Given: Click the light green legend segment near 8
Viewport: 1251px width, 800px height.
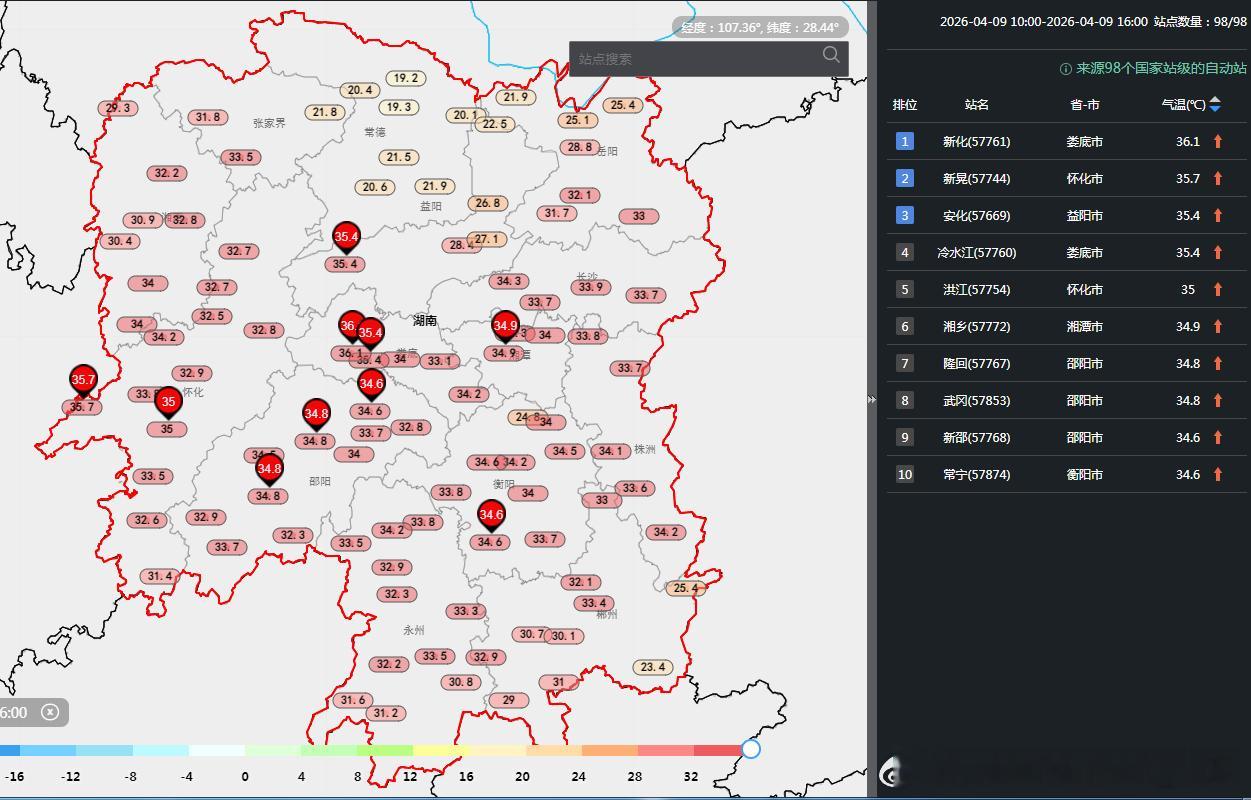Looking at the screenshot, I should point(385,750).
